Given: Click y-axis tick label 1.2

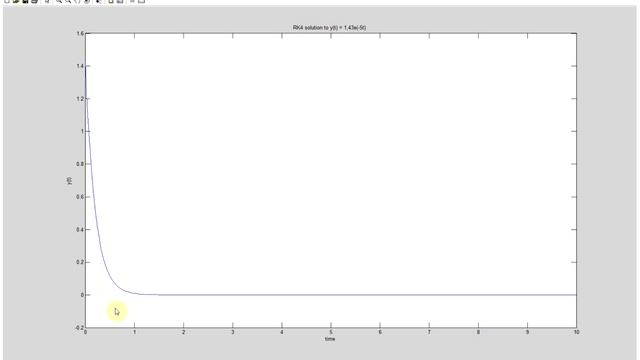Looking at the screenshot, I should tap(80, 99).
